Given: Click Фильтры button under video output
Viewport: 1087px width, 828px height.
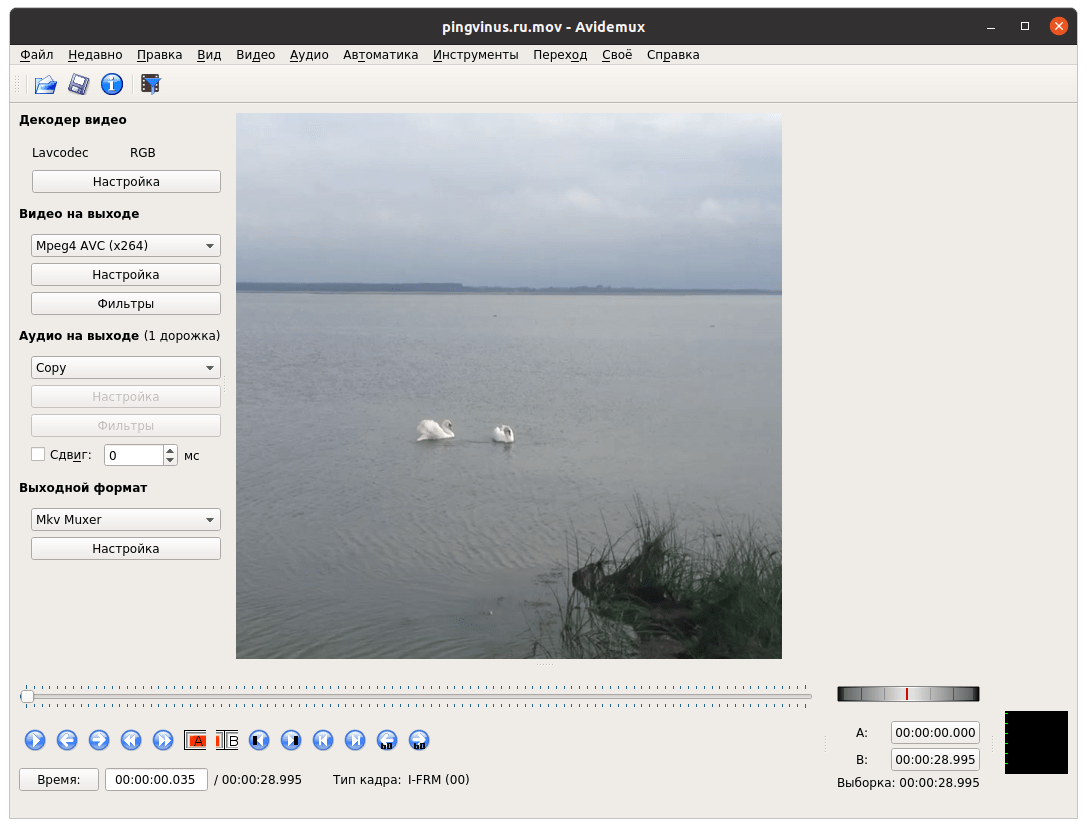Looking at the screenshot, I should pos(126,304).
